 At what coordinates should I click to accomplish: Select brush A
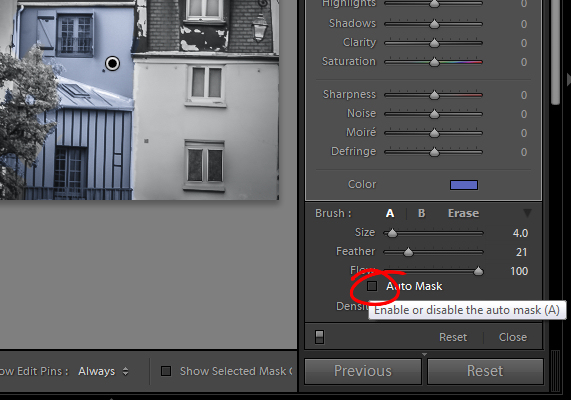click(390, 213)
